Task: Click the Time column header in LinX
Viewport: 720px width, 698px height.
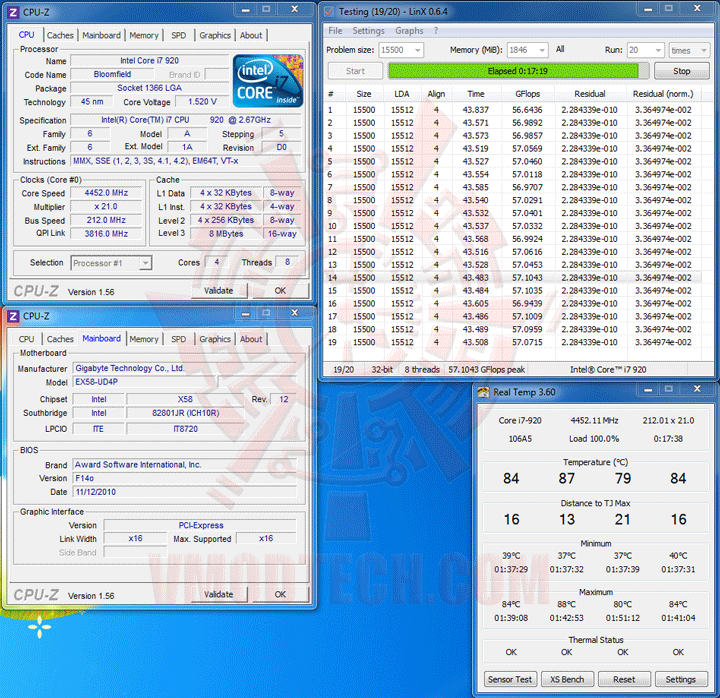Action: [x=476, y=94]
